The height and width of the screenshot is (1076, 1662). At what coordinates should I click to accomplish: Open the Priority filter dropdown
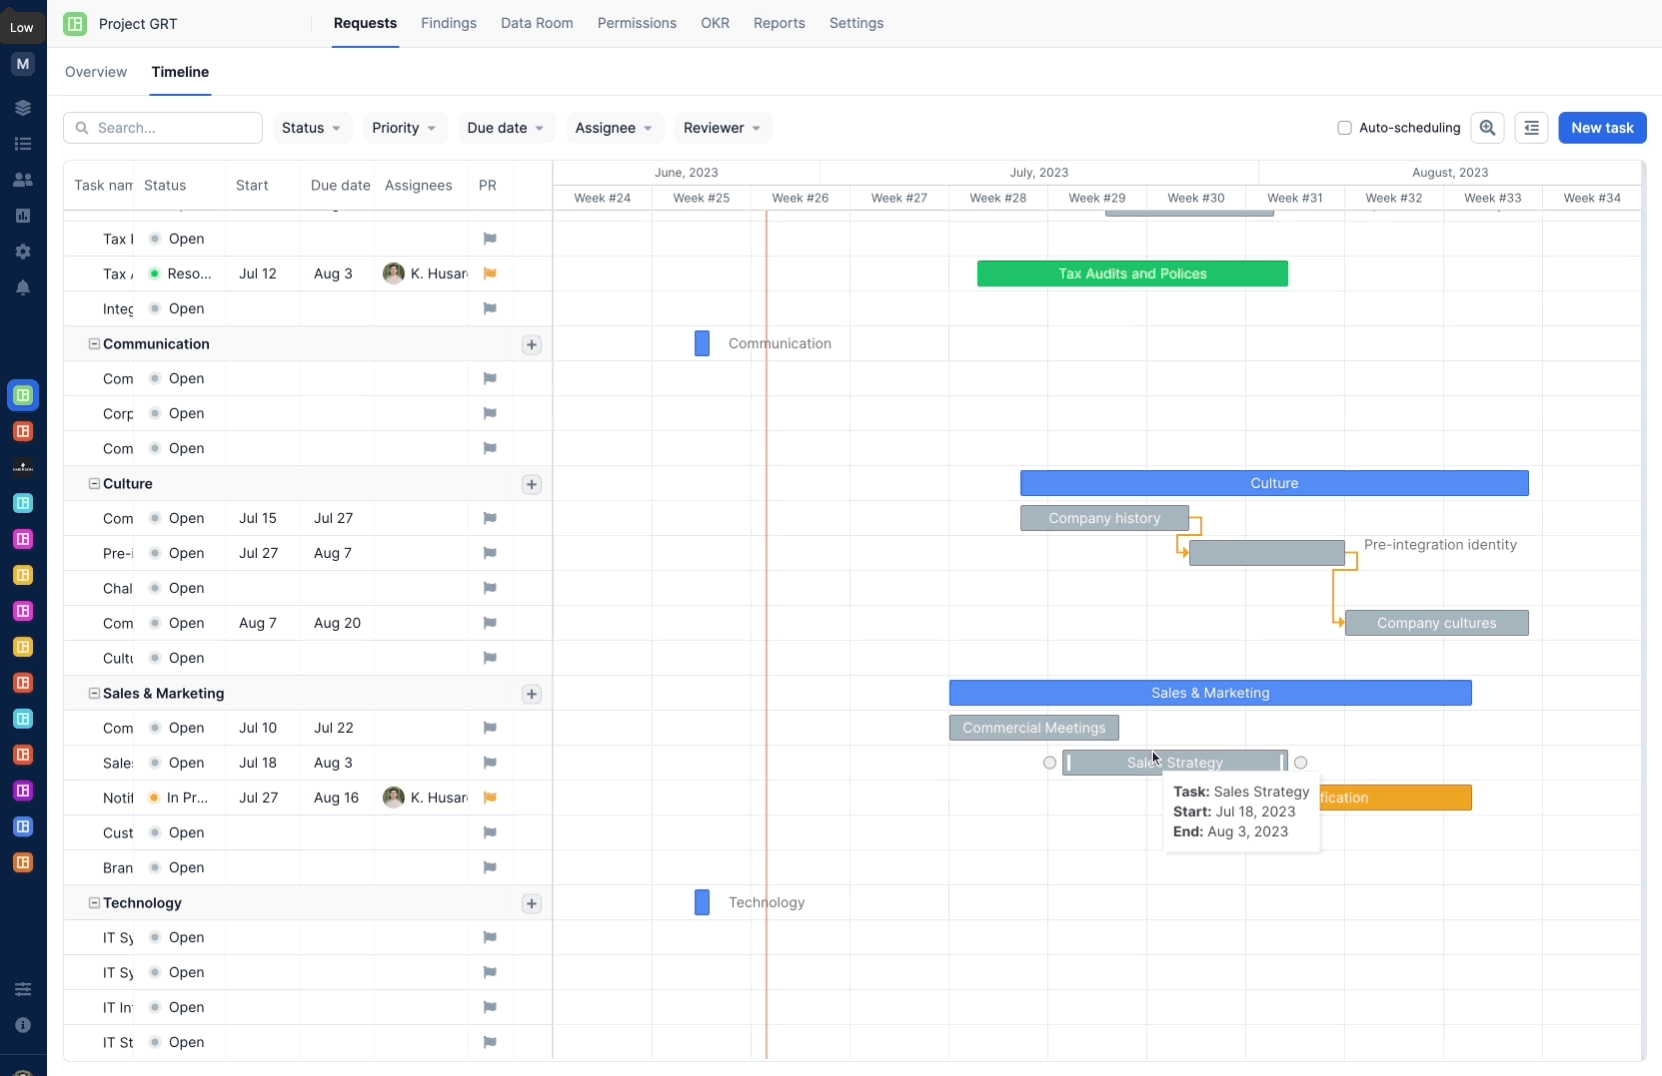[403, 128]
